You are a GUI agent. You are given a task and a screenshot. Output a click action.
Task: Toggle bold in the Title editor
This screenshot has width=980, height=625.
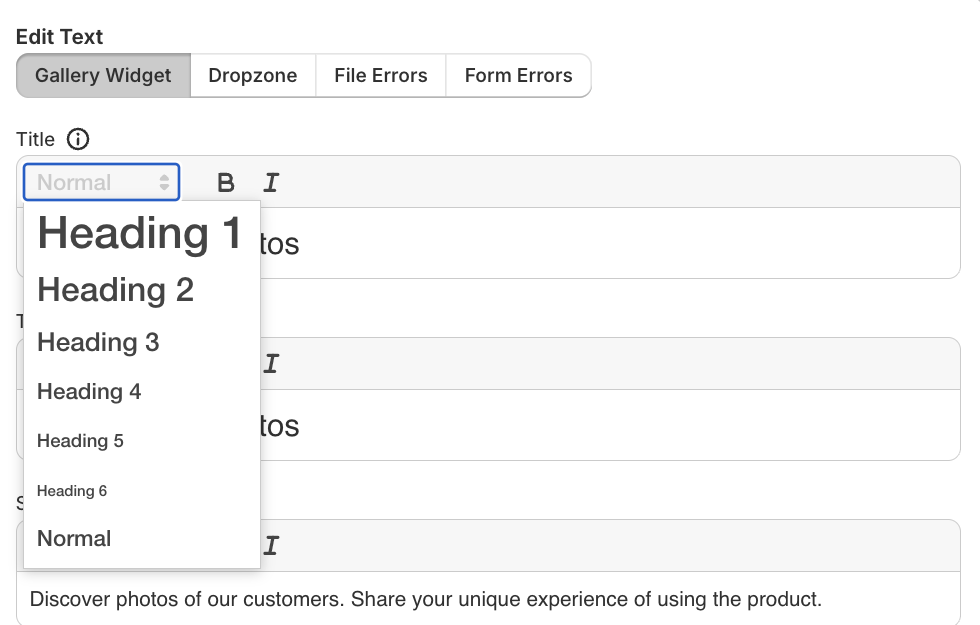coord(226,182)
